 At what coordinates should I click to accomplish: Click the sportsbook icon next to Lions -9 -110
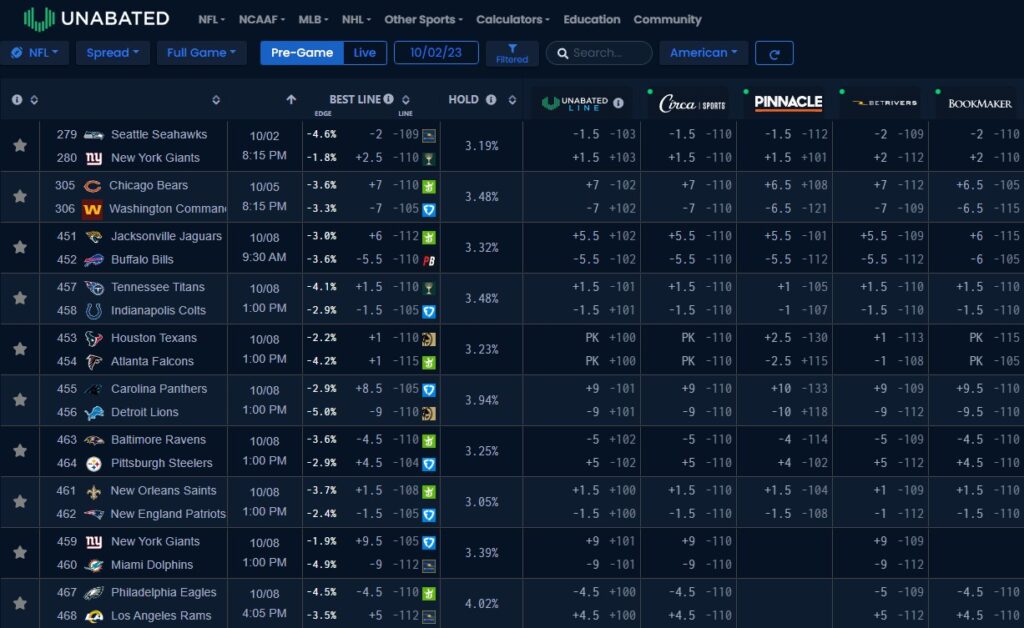tap(429, 413)
